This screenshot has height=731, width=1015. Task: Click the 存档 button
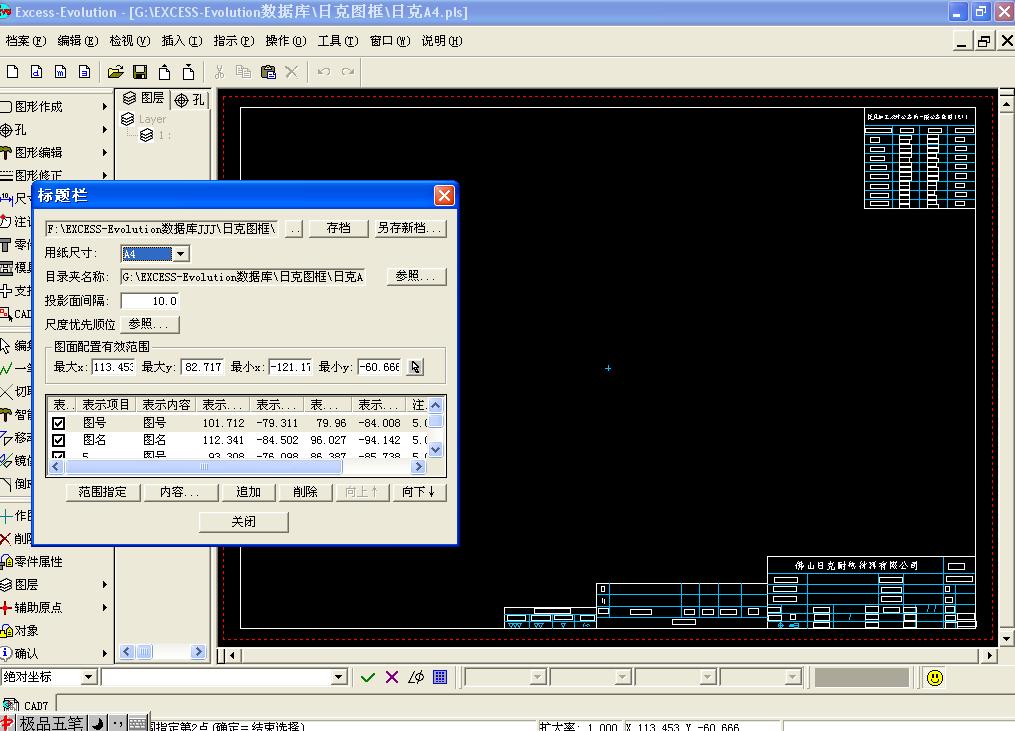click(x=339, y=228)
